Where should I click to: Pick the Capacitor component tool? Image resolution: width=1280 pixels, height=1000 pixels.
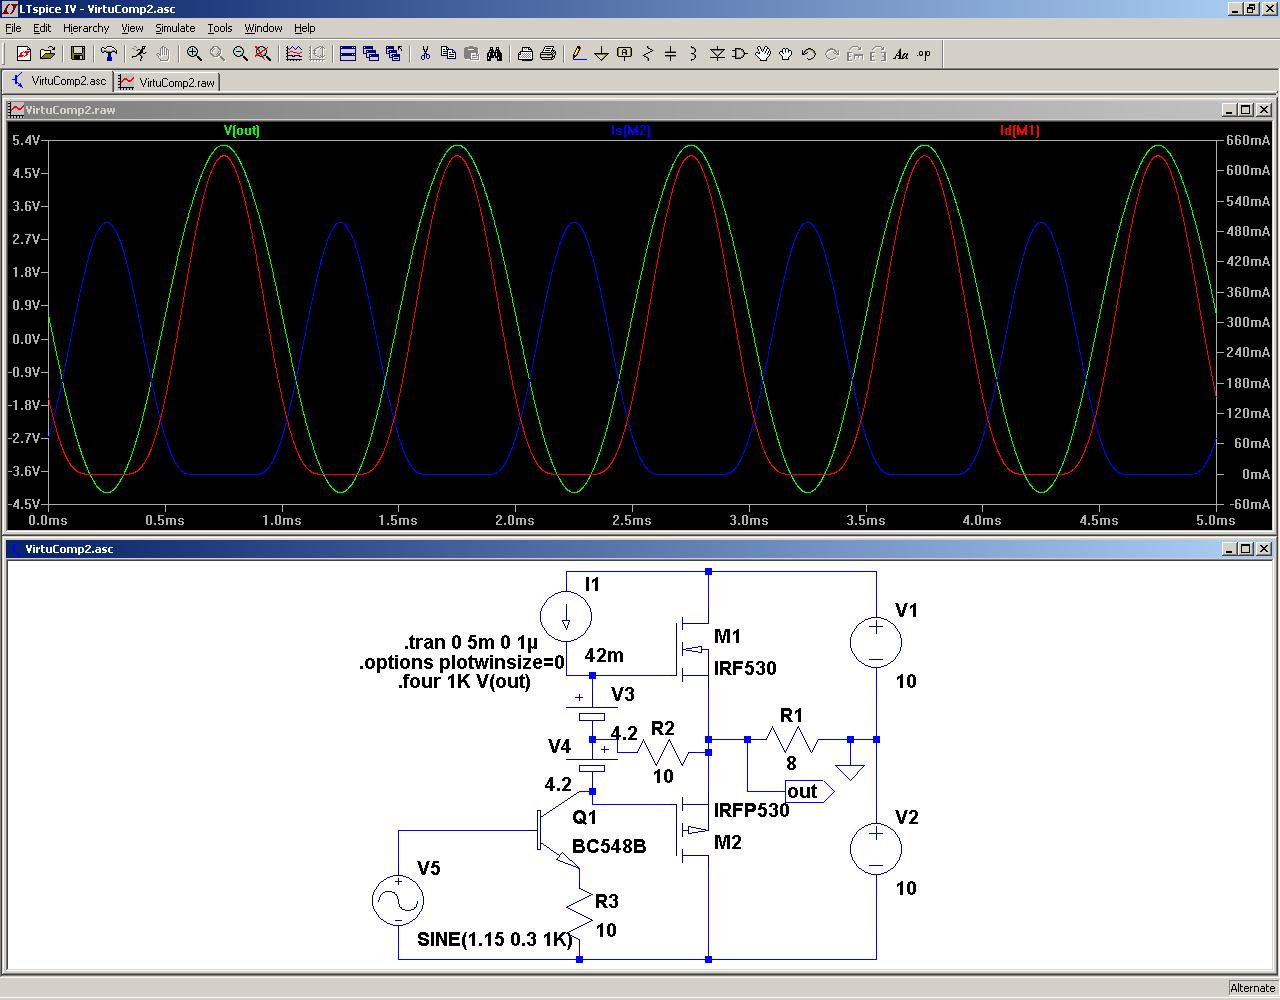pyautogui.click(x=670, y=54)
